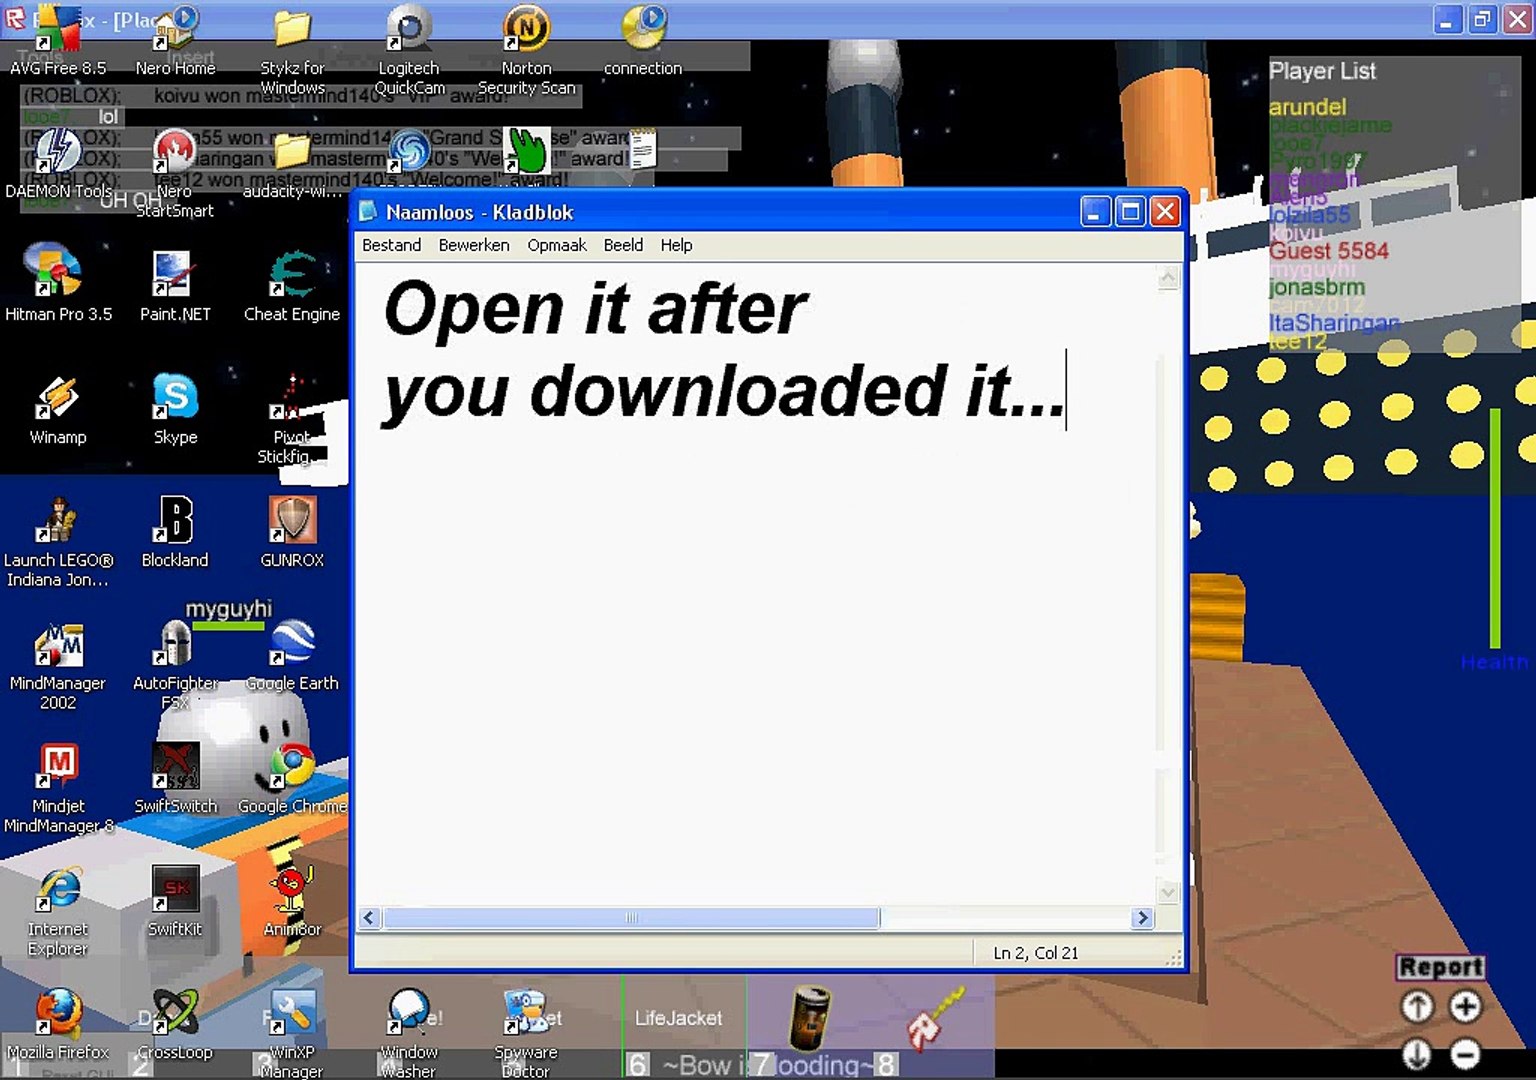
Task: Open the Beeld menu
Action: [623, 245]
